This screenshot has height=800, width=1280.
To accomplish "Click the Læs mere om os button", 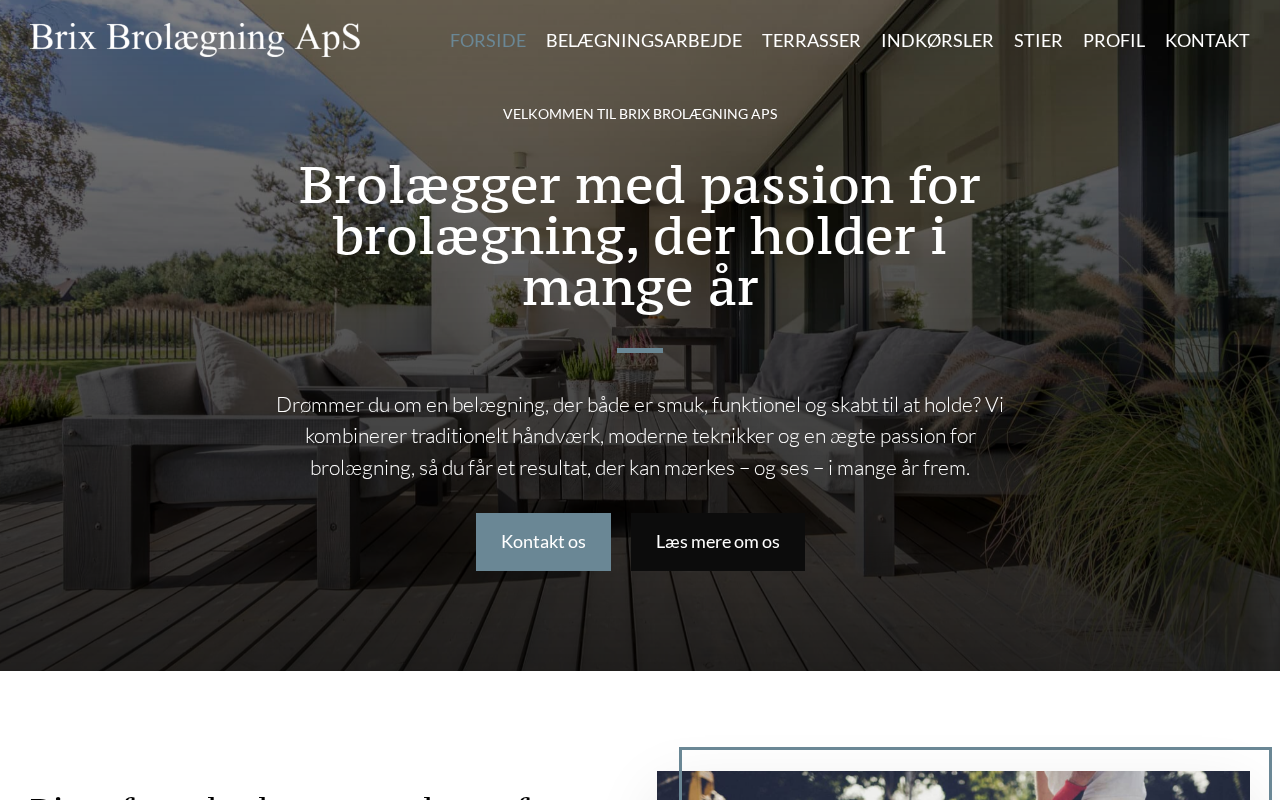I will point(718,542).
